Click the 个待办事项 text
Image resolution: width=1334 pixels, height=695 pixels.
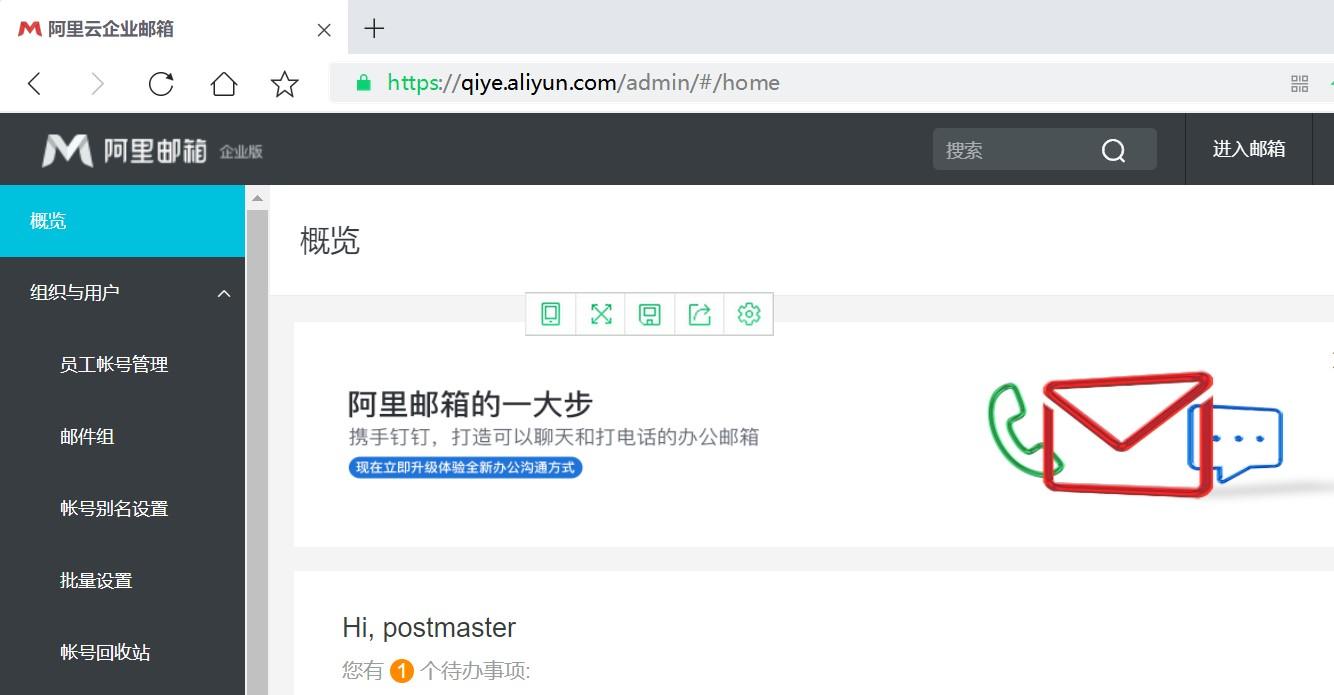click(x=475, y=671)
